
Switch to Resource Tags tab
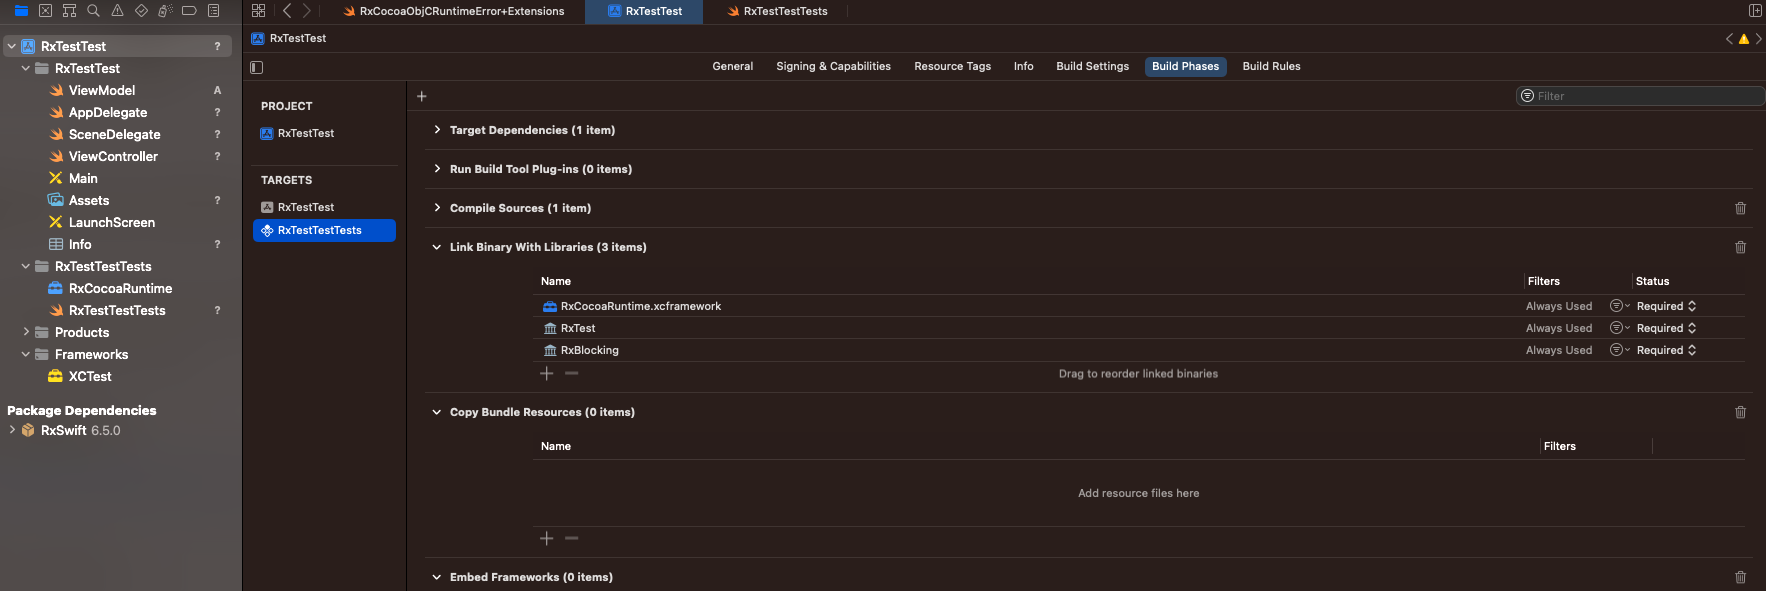[952, 67]
